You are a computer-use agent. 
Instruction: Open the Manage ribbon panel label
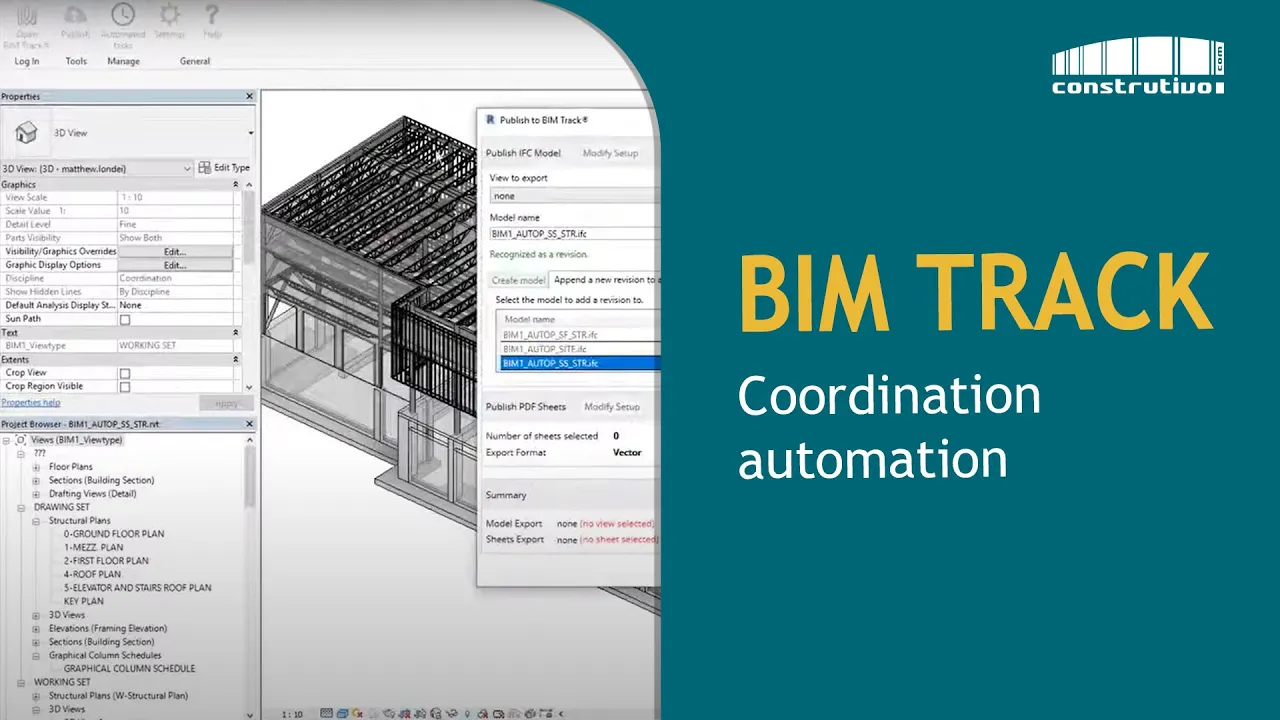pyautogui.click(x=123, y=61)
